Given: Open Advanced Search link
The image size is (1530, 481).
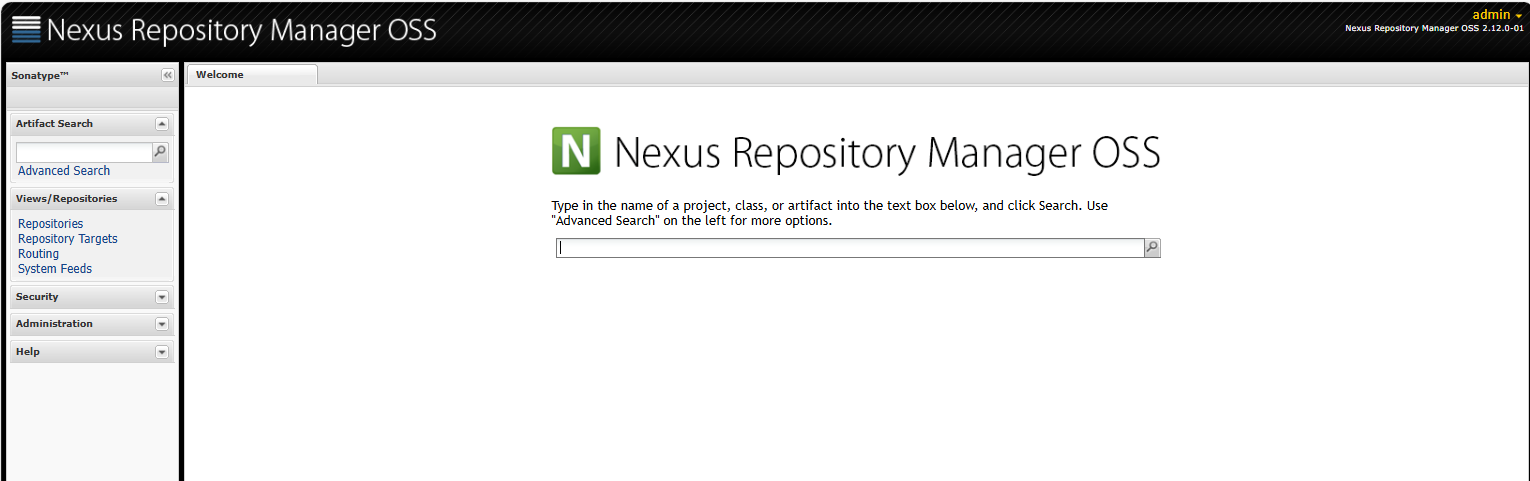Looking at the screenshot, I should click(64, 171).
